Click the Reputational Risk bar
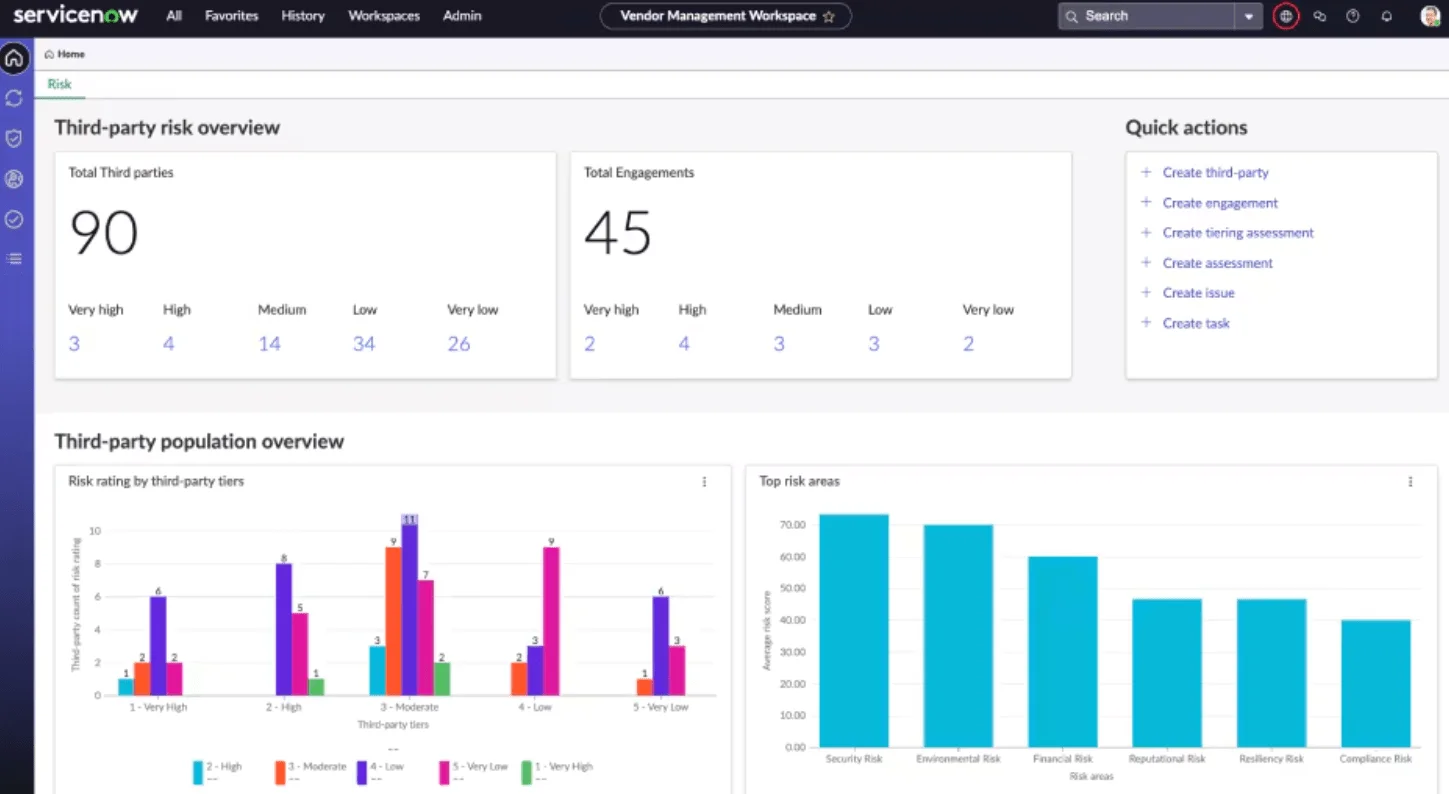The height and width of the screenshot is (794, 1449). [1167, 673]
